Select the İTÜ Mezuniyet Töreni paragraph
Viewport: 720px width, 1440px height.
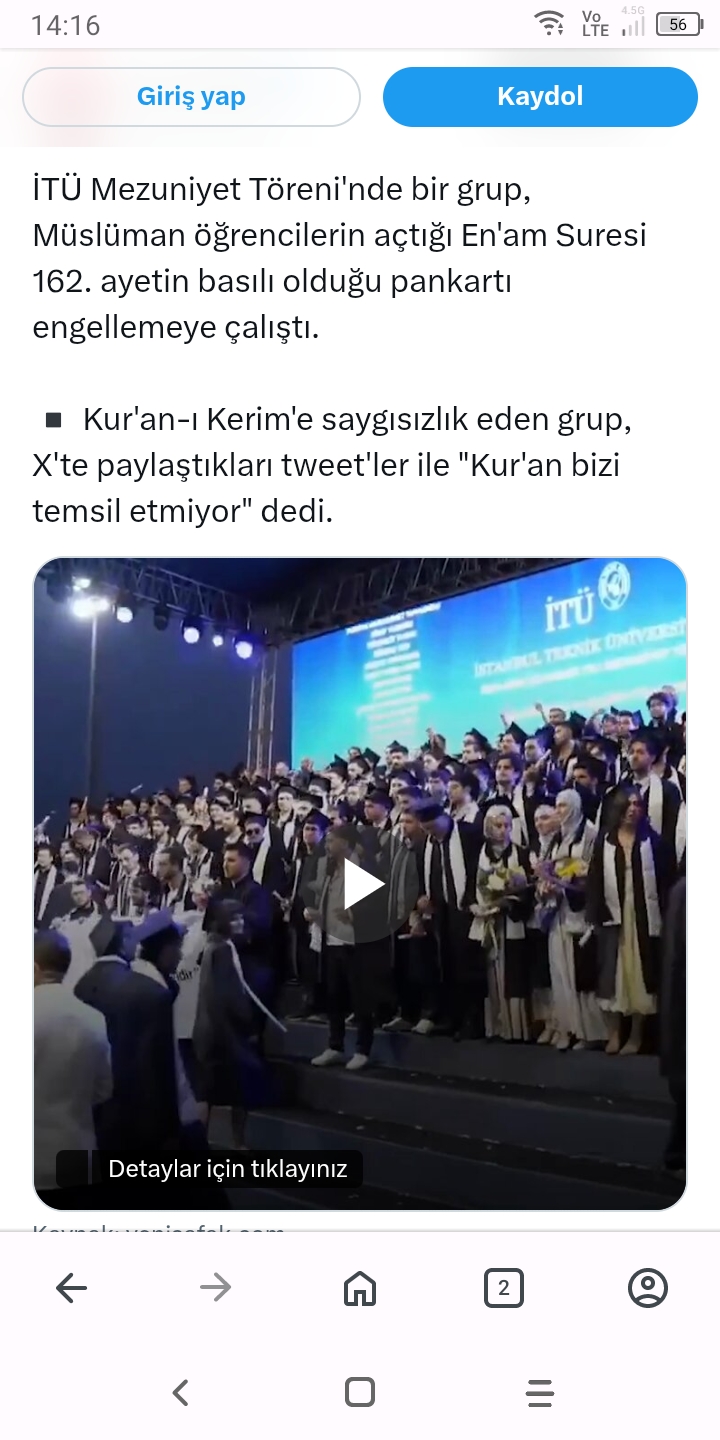[x=340, y=258]
